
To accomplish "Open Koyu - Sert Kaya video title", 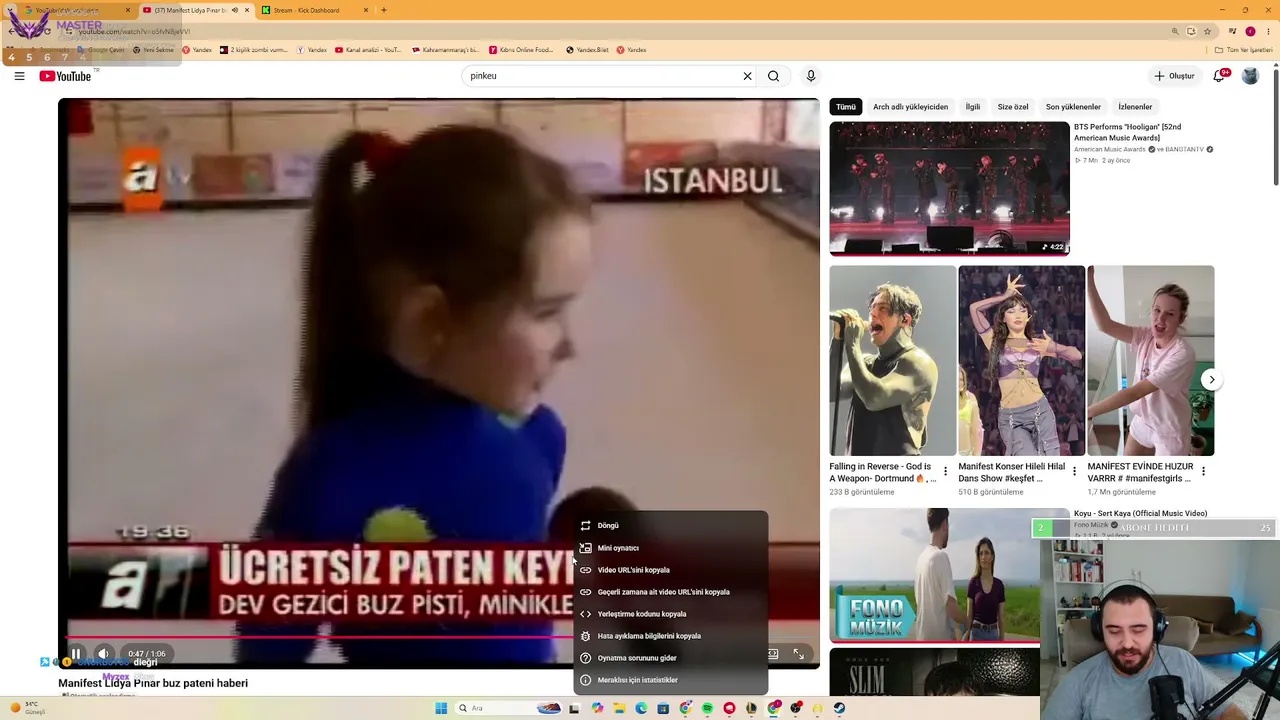I will coord(1140,514).
